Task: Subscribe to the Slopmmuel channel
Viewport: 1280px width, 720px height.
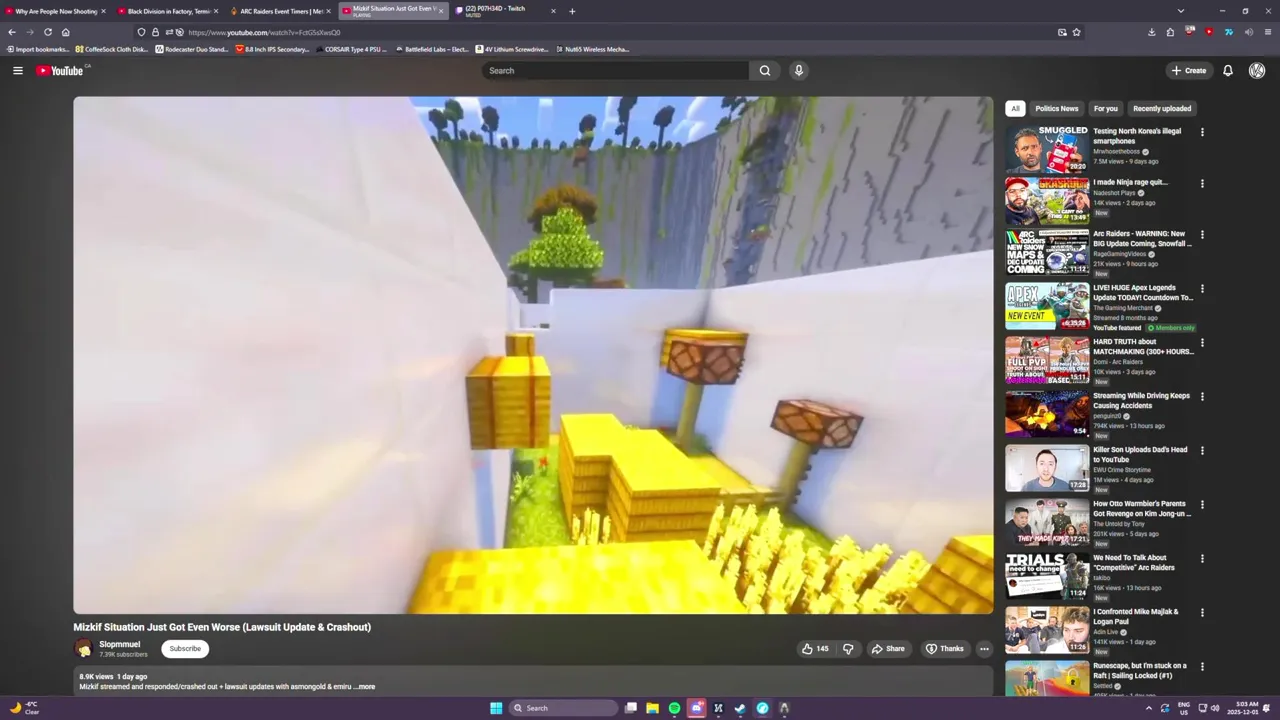Action: coord(184,648)
